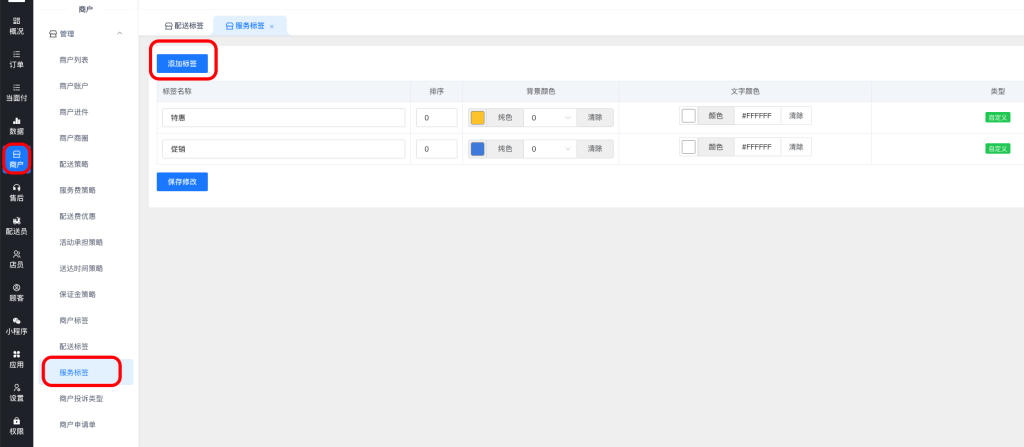Image resolution: width=1024 pixels, height=447 pixels.
Task: Collapse the 管理 menu group
Action: tap(120, 34)
